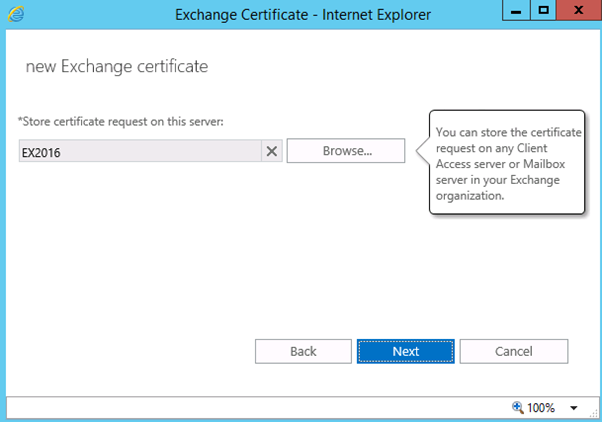Cancel the new certificate wizard
This screenshot has width=602, height=422.
click(514, 351)
